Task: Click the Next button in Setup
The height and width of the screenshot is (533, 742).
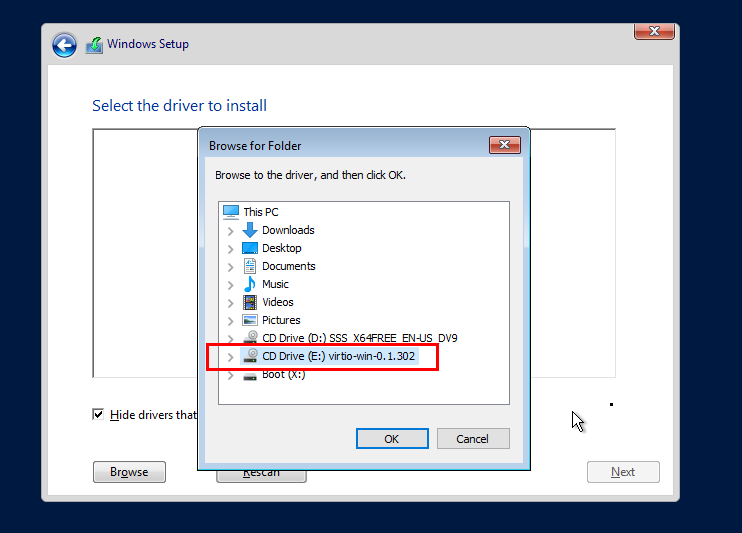Action: 623,472
